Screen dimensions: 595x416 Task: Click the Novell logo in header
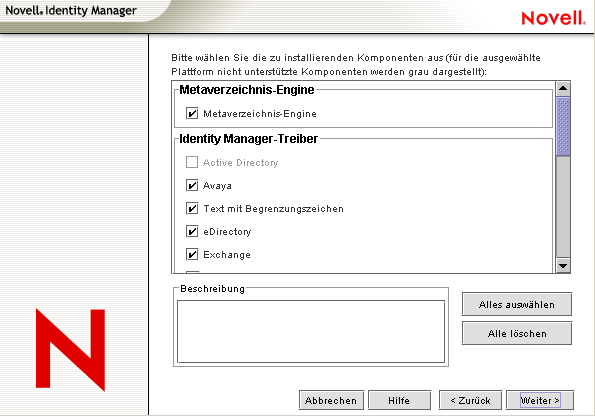[553, 18]
